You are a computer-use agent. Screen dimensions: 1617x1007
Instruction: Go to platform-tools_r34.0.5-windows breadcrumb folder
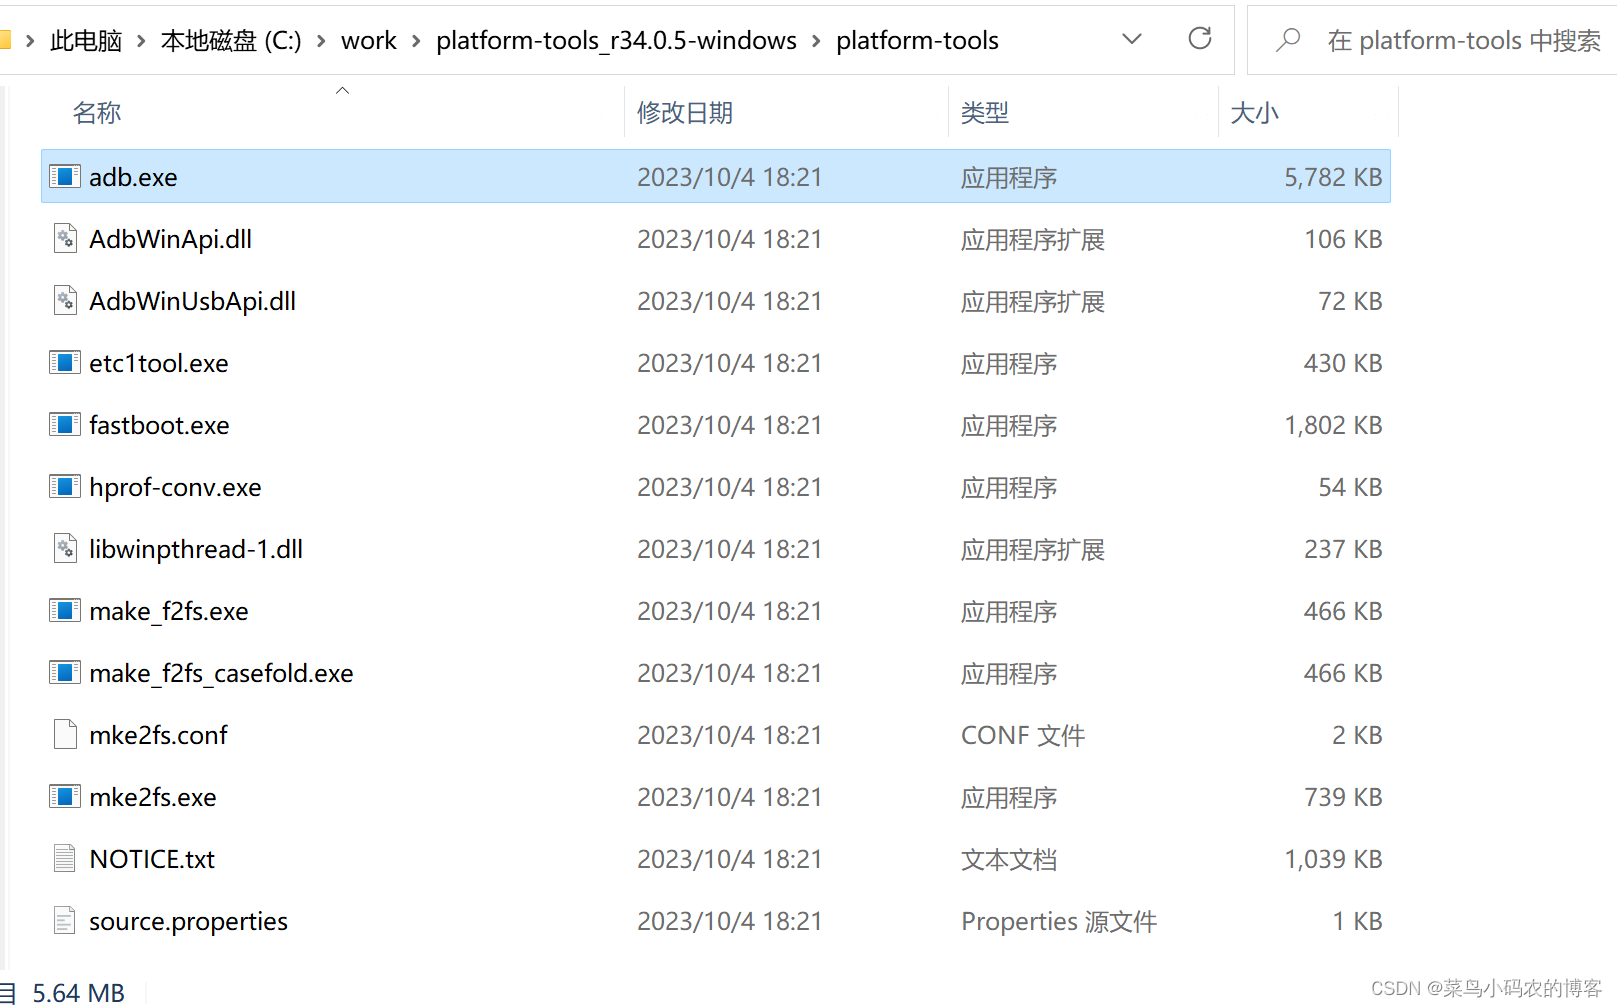pyautogui.click(x=616, y=41)
